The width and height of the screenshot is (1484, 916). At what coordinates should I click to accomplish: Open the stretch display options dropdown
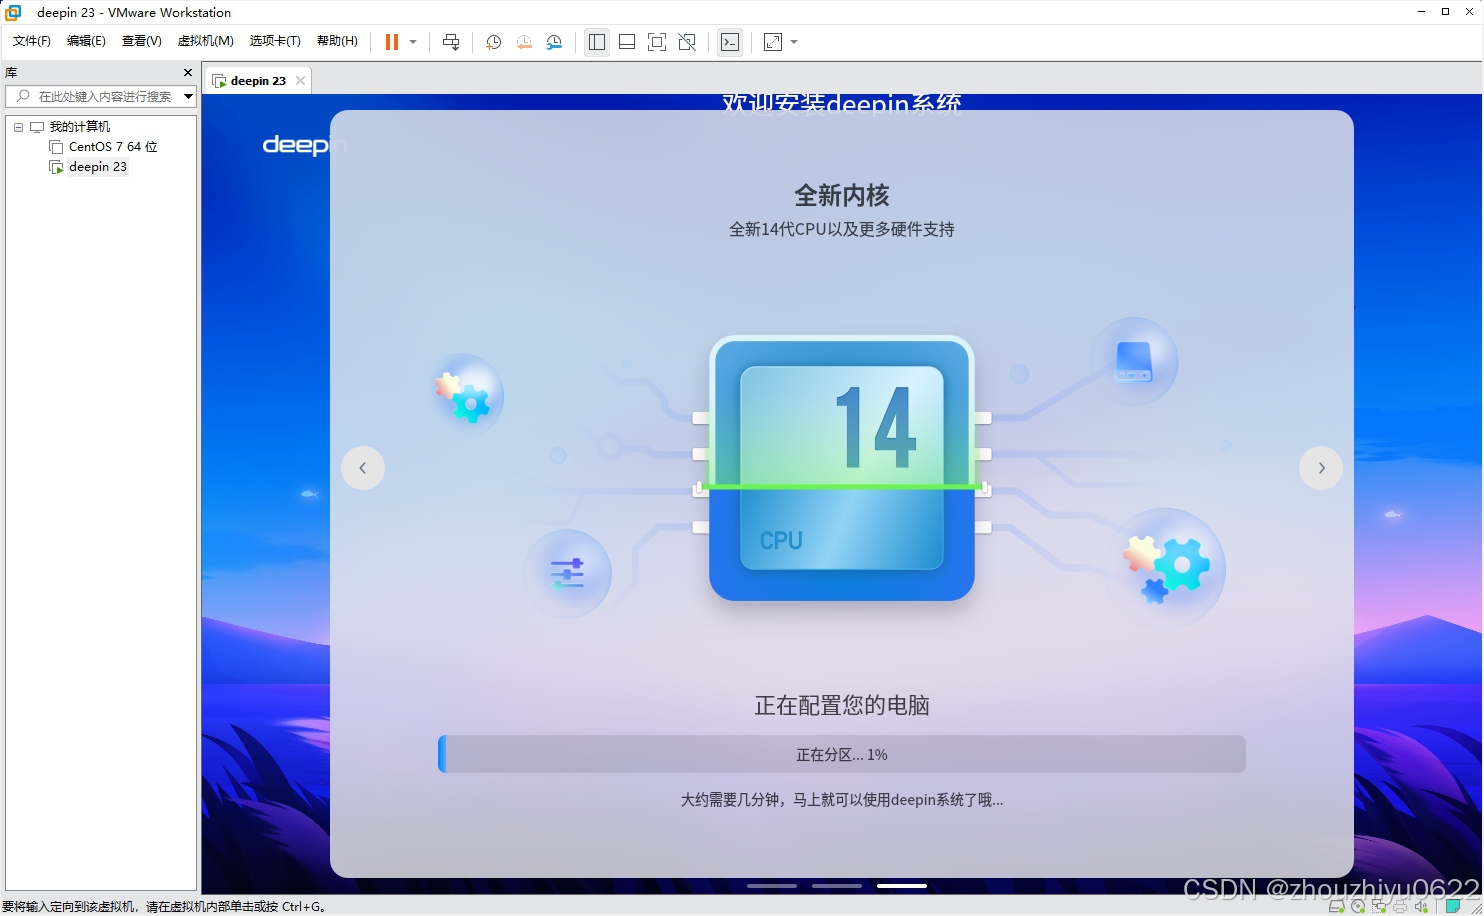click(x=794, y=42)
